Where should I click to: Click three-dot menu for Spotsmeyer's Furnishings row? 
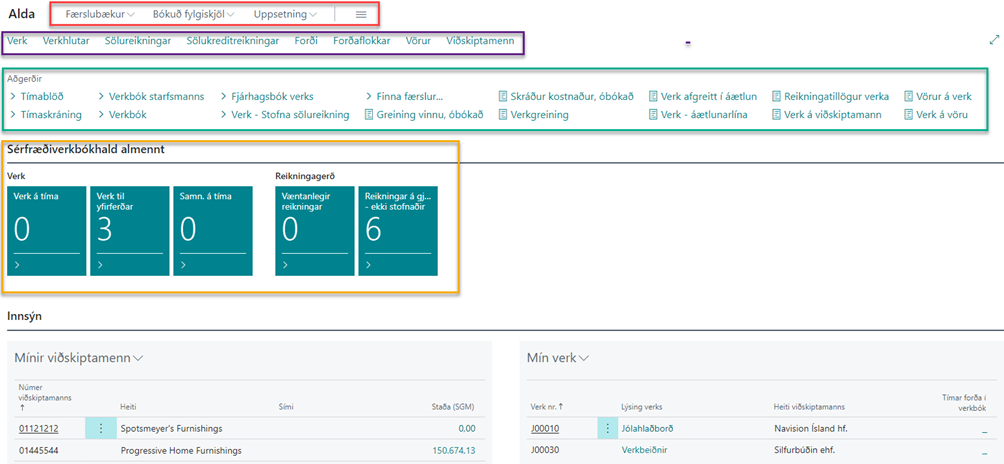click(x=101, y=428)
